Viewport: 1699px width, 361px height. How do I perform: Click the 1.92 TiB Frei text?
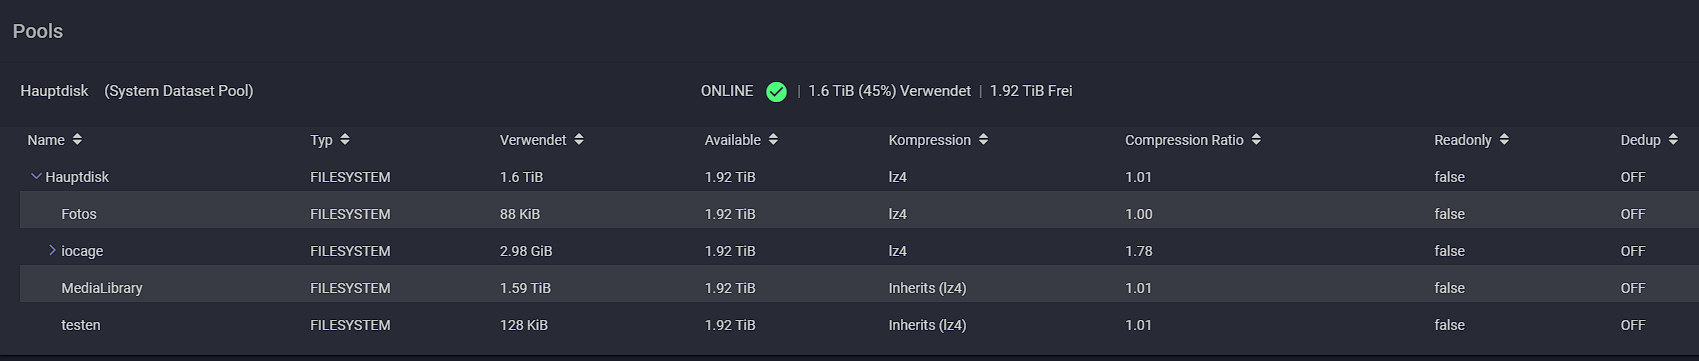click(1031, 91)
